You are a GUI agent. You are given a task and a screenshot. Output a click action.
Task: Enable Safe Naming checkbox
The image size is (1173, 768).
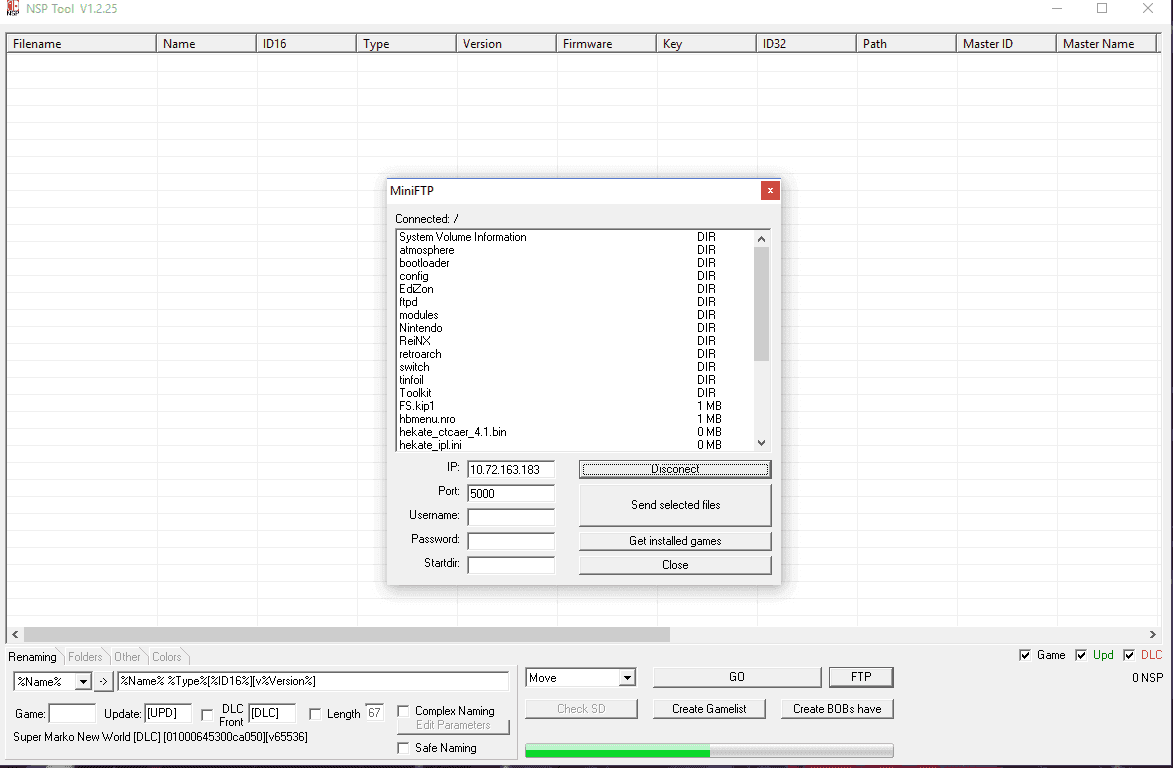click(x=403, y=748)
